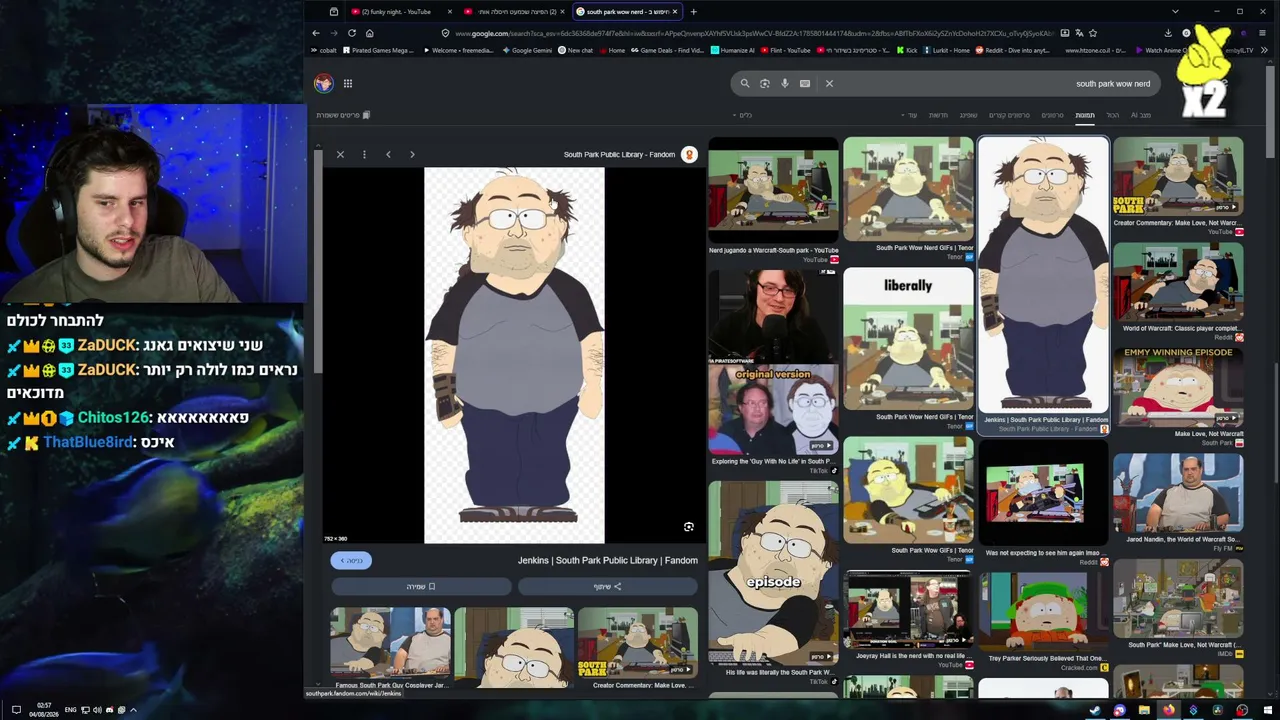
Task: Select the AI mode search tab
Action: tap(1140, 115)
